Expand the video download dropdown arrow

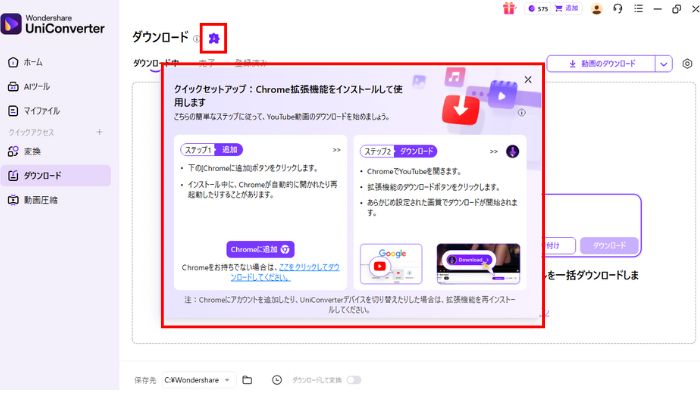664,64
